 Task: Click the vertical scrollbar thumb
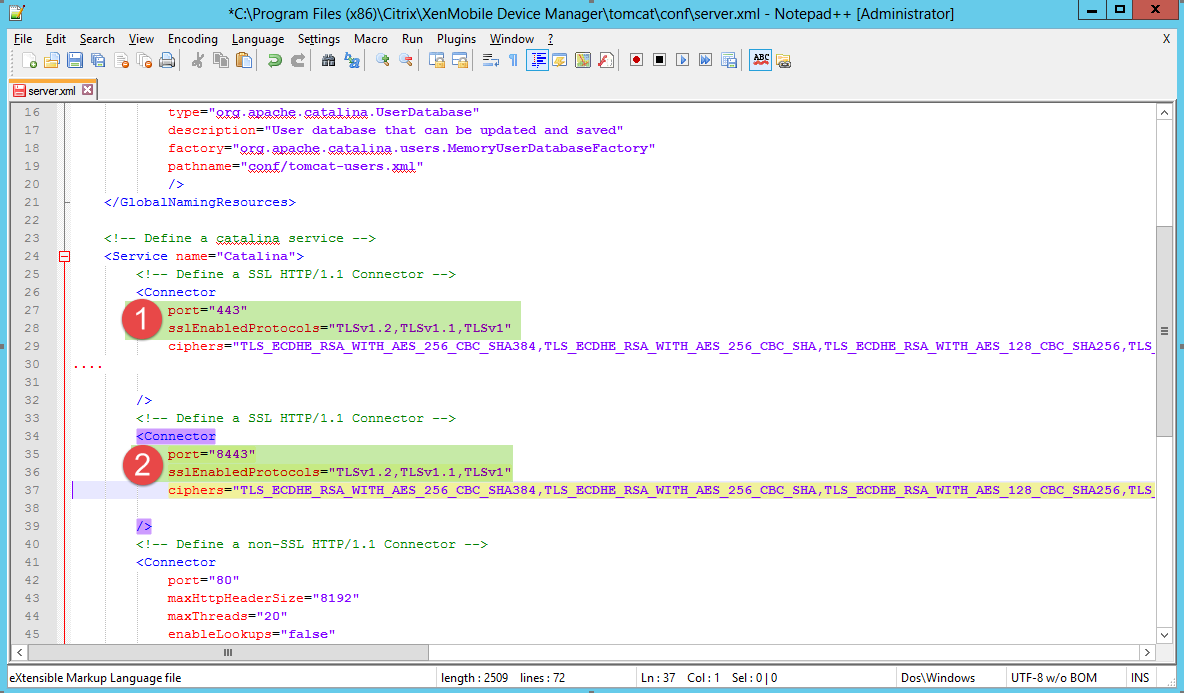[x=1164, y=331]
